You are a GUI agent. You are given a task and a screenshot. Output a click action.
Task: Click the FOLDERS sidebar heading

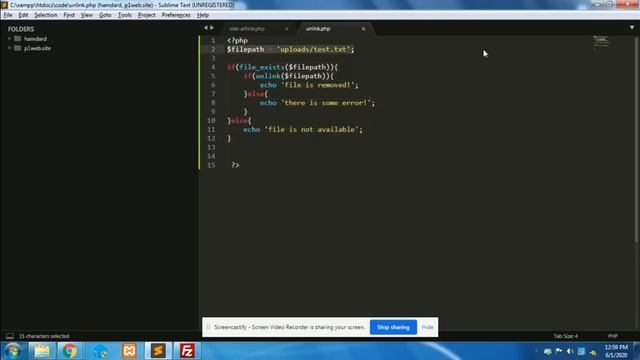point(21,29)
